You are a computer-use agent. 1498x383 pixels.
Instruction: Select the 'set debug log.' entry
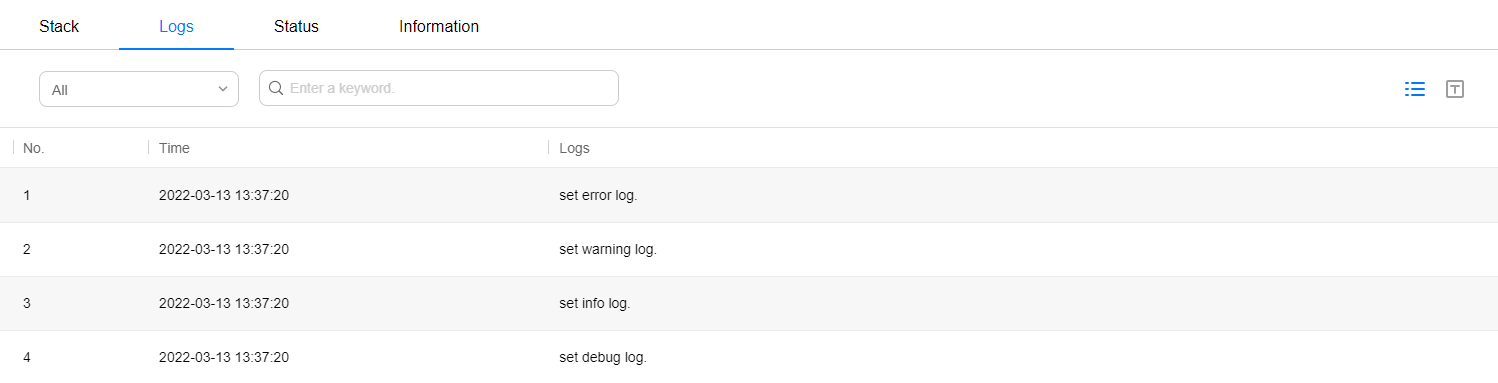[603, 357]
